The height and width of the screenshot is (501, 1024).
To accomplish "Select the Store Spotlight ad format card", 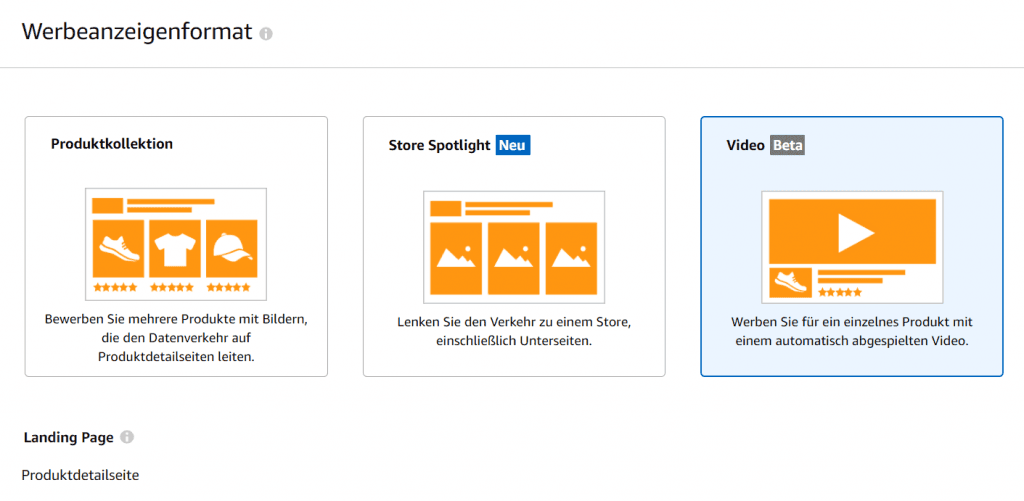I will (x=514, y=246).
